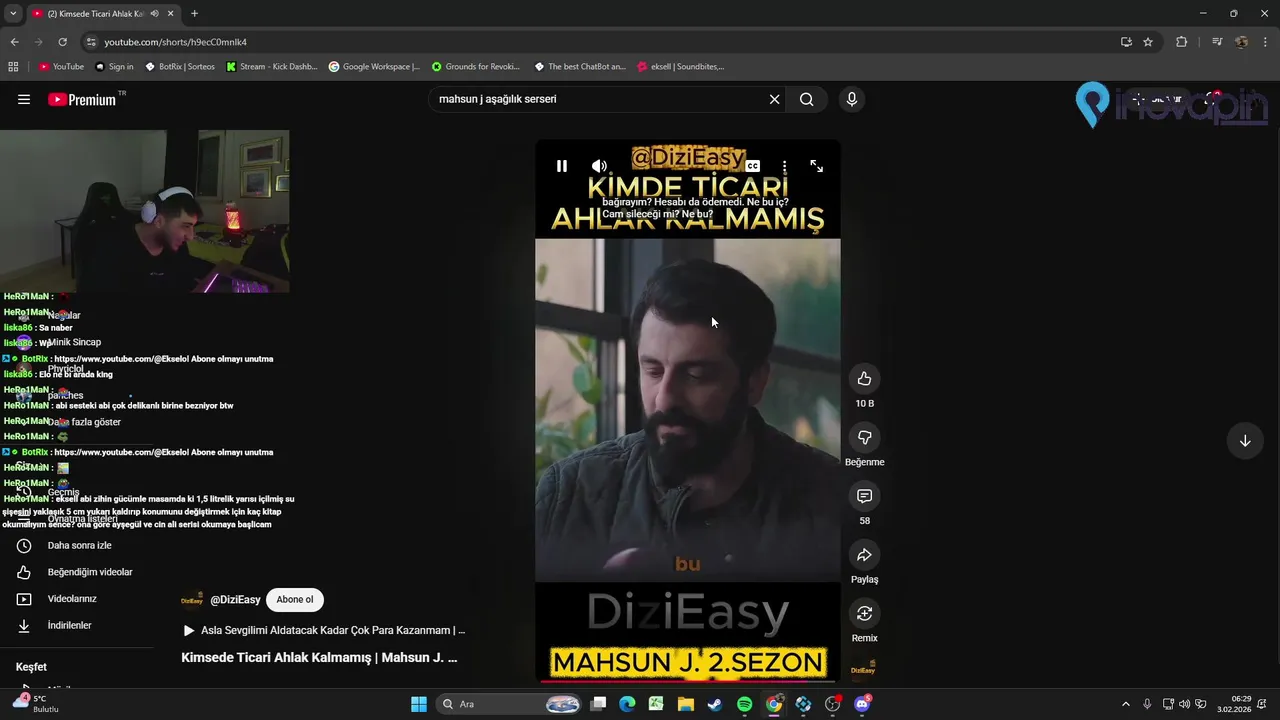Pause the Shorts video
1280x720 pixels.
coord(562,166)
